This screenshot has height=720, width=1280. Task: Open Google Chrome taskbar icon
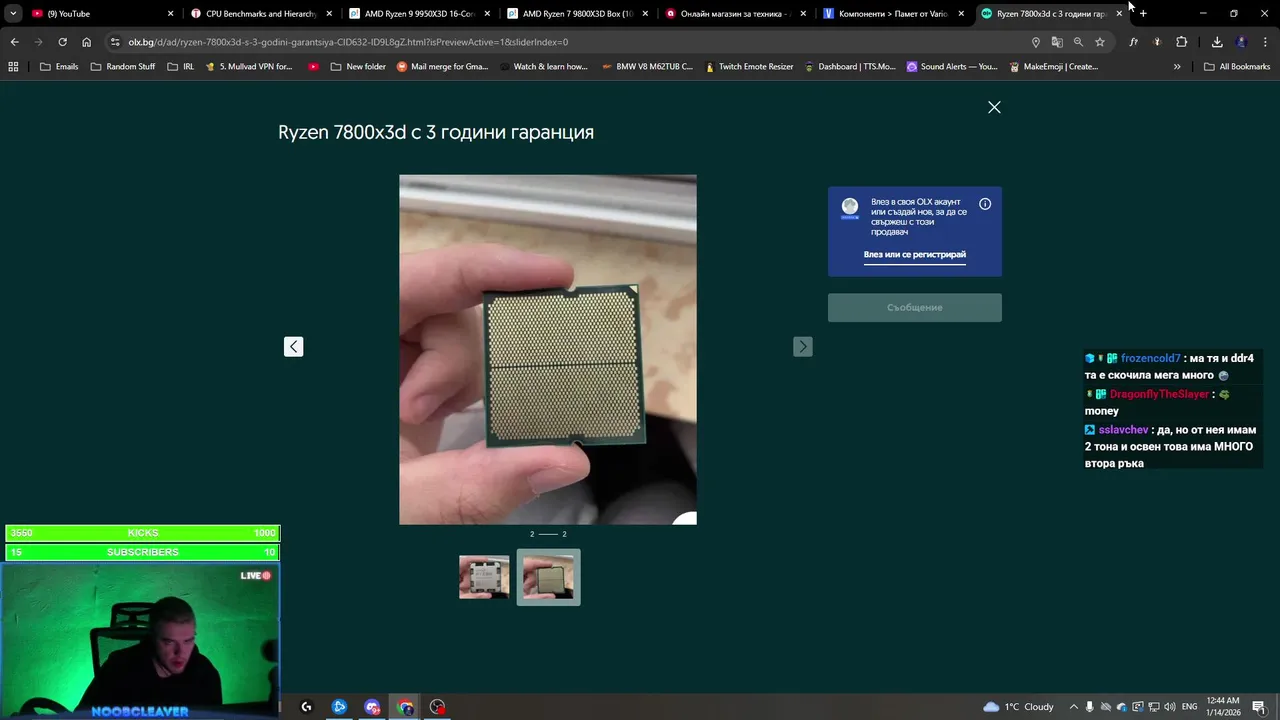pyautogui.click(x=405, y=707)
